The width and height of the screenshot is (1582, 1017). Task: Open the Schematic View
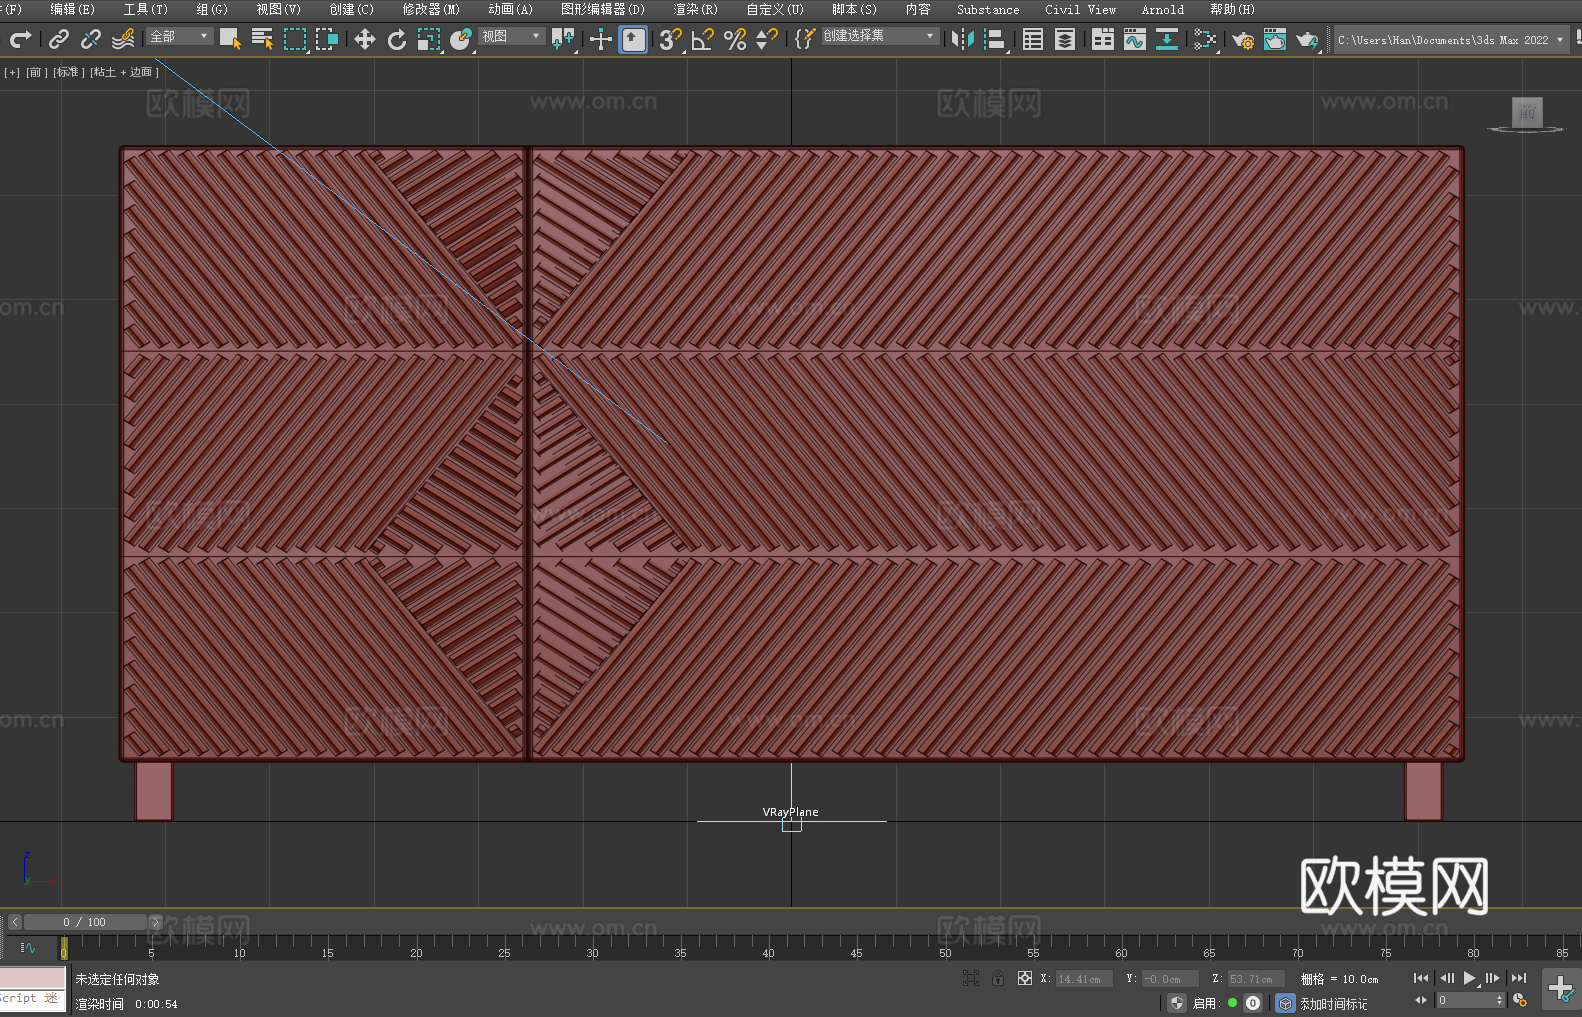1205,39
